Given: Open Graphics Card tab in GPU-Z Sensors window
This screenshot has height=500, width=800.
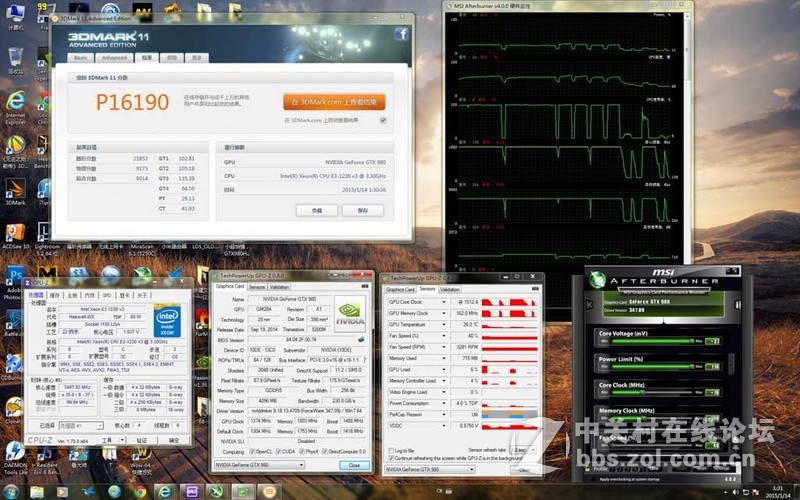Looking at the screenshot, I should pyautogui.click(x=401, y=289).
